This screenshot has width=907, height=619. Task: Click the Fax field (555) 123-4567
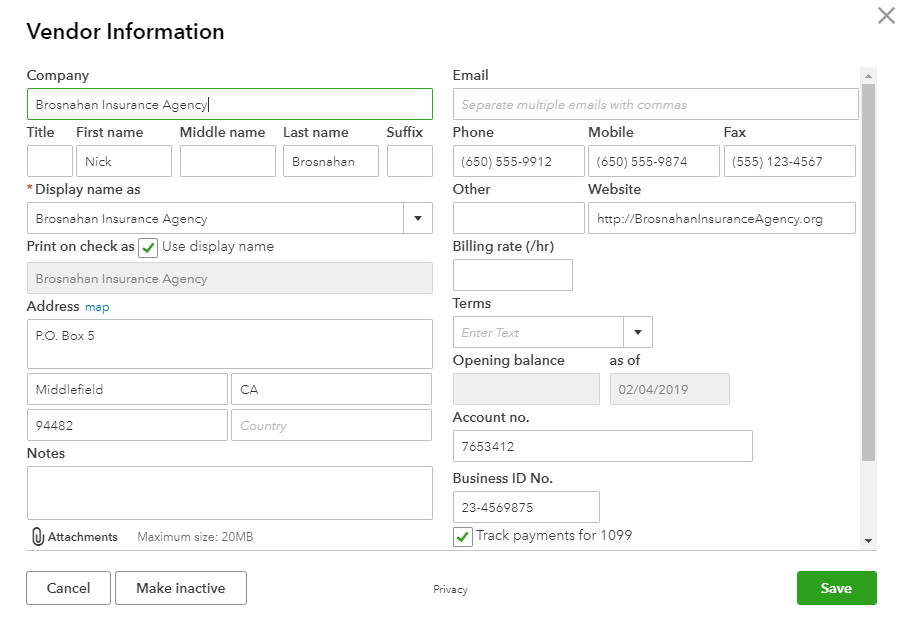790,161
